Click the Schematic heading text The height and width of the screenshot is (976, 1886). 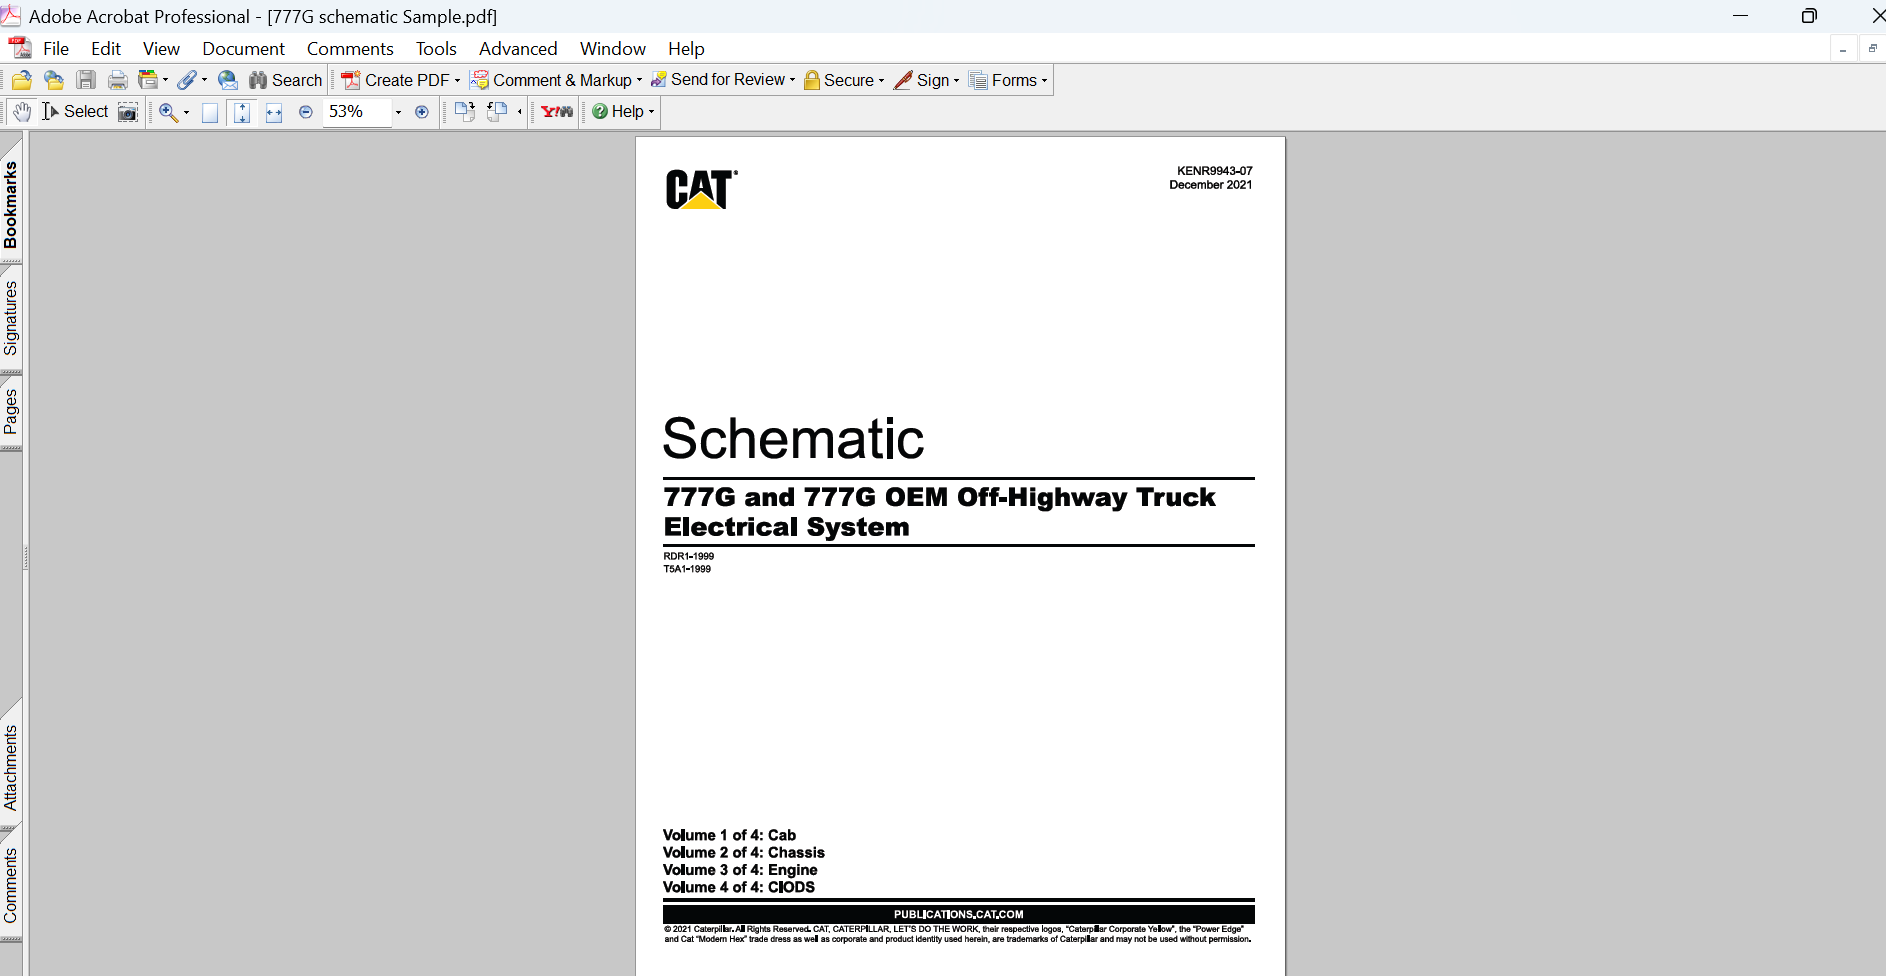click(x=793, y=439)
